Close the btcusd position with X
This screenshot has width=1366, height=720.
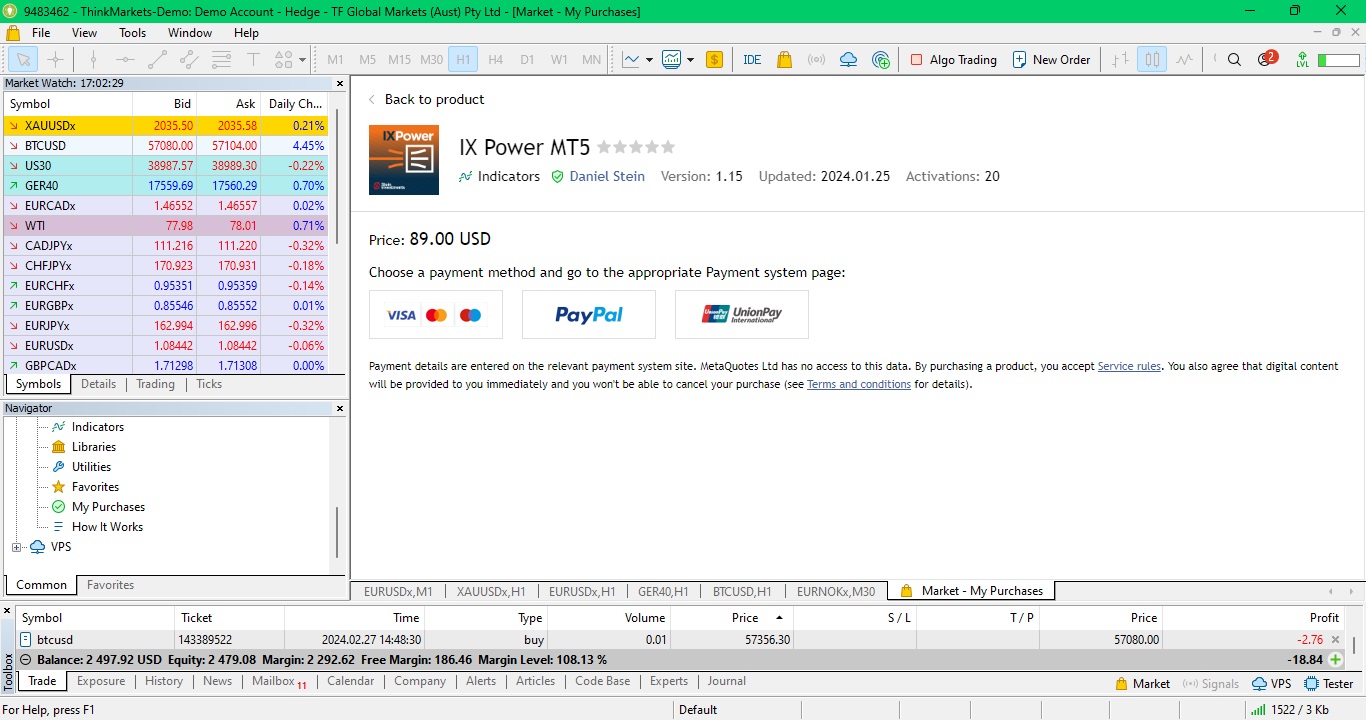click(x=1335, y=640)
